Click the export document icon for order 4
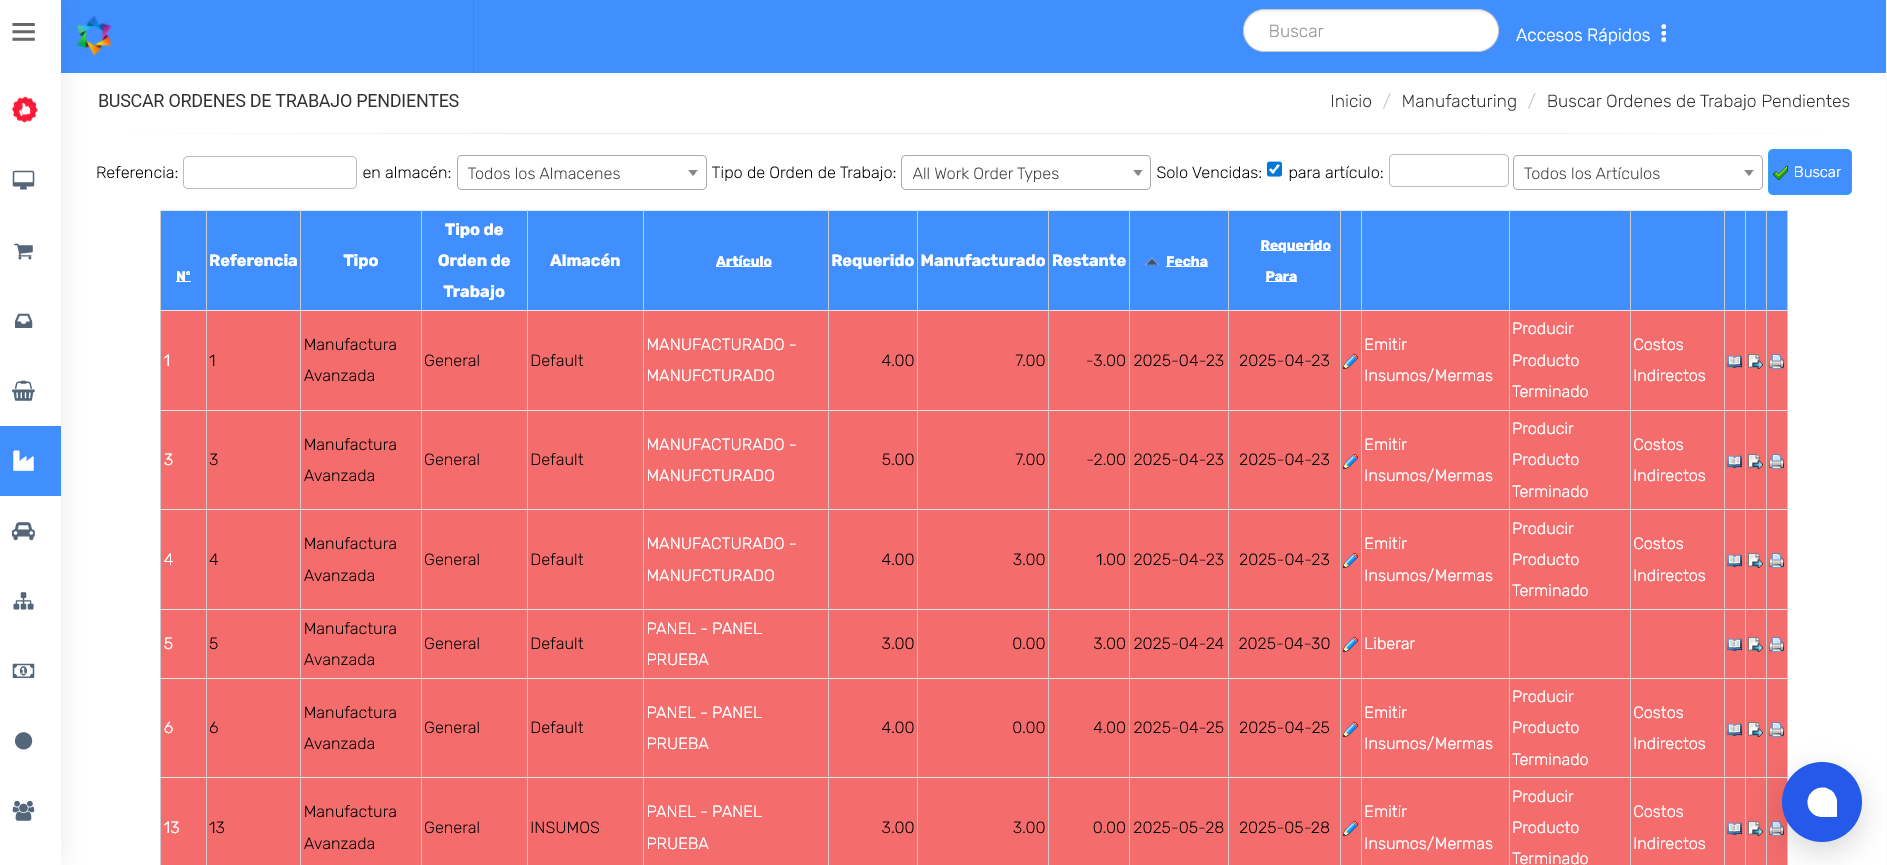Image resolution: width=1887 pixels, height=865 pixels. 1755,561
